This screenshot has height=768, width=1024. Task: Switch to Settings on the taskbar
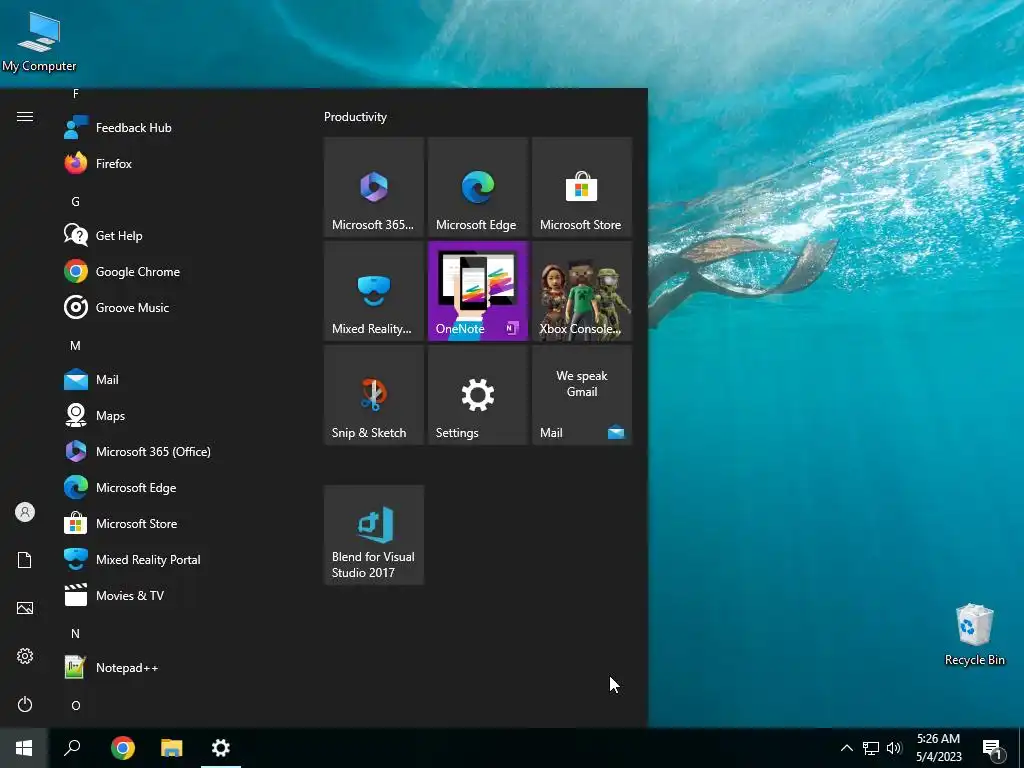coord(221,748)
